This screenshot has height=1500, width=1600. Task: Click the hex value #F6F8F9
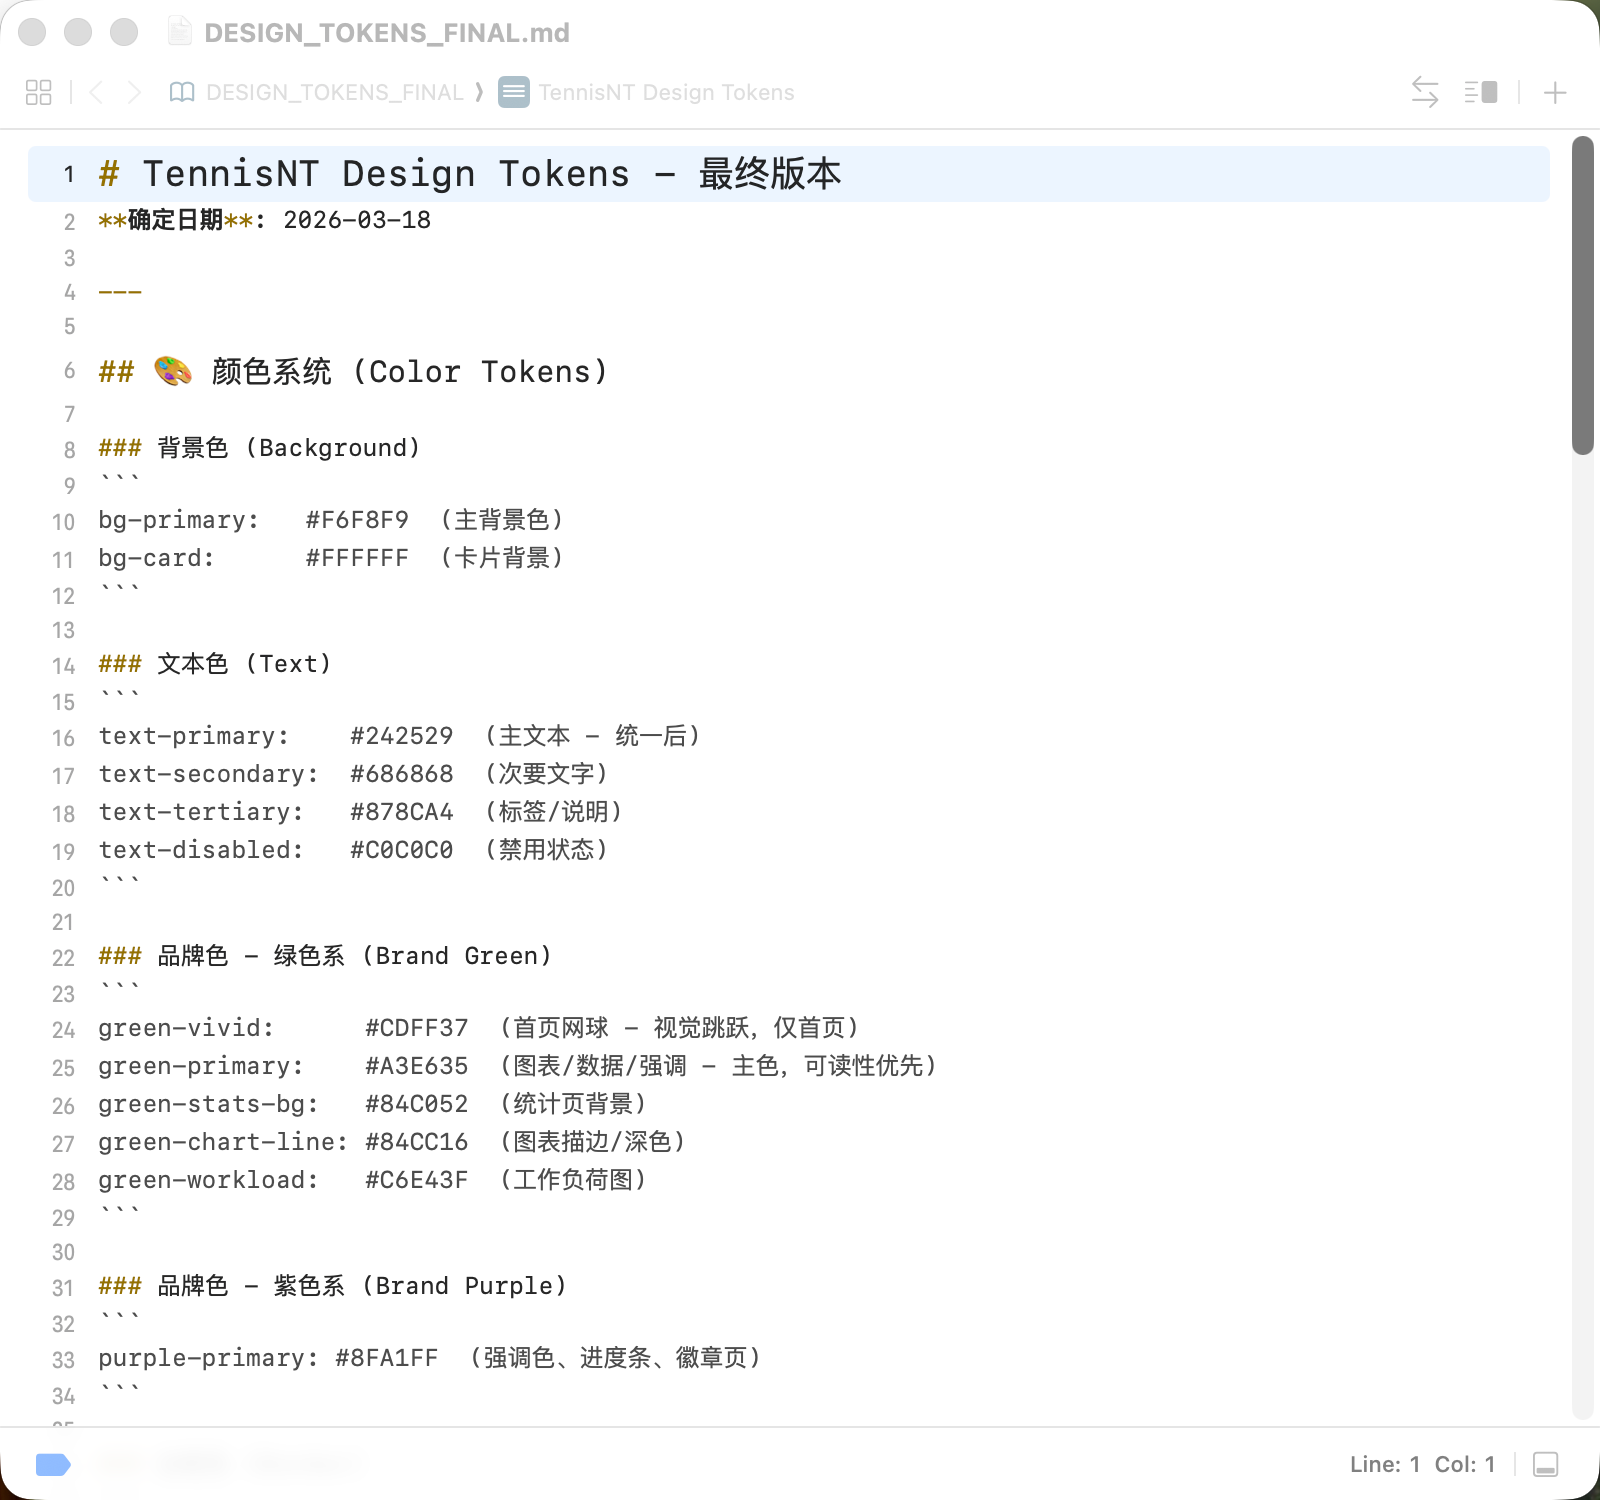pos(357,520)
